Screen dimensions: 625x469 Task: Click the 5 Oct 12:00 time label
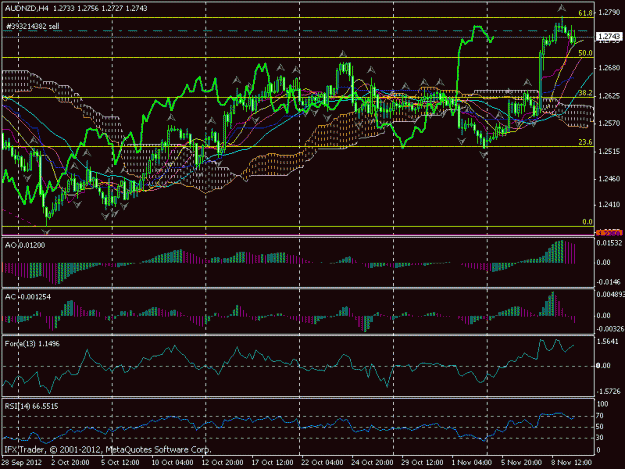pos(120,462)
